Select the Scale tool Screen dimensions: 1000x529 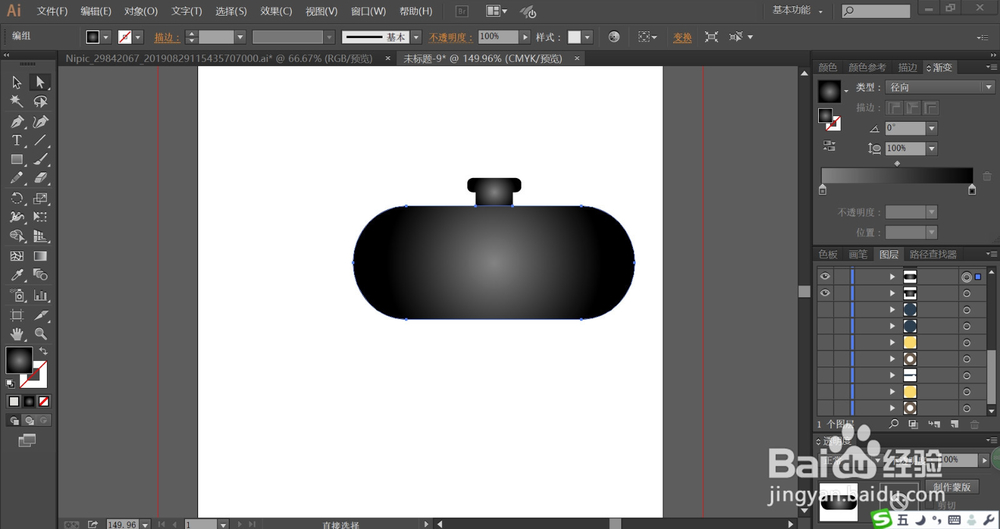(40, 198)
